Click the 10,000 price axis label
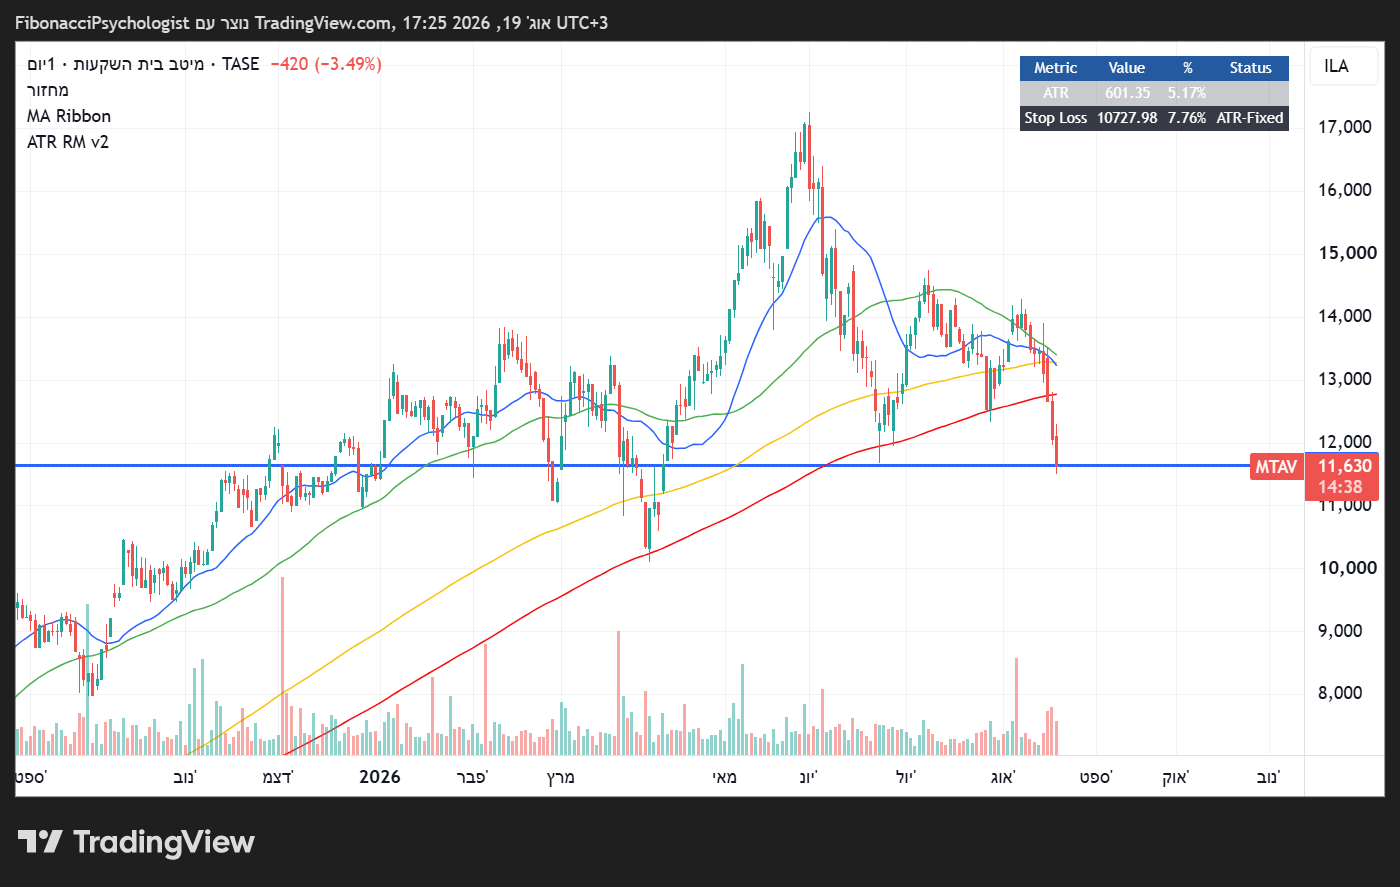The height and width of the screenshot is (887, 1400). [x=1347, y=568]
